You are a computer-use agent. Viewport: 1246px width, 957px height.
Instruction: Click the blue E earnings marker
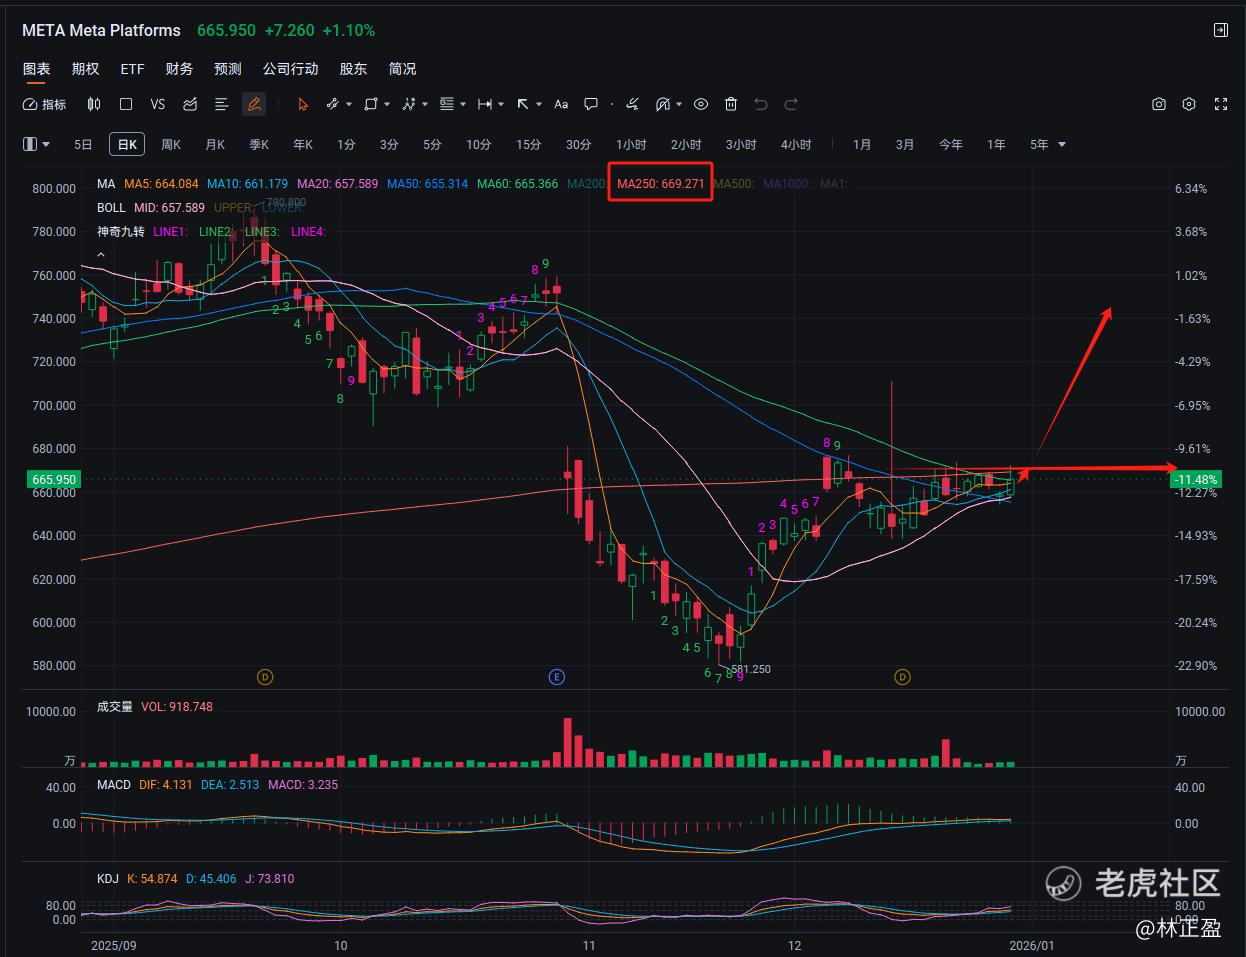(x=557, y=677)
